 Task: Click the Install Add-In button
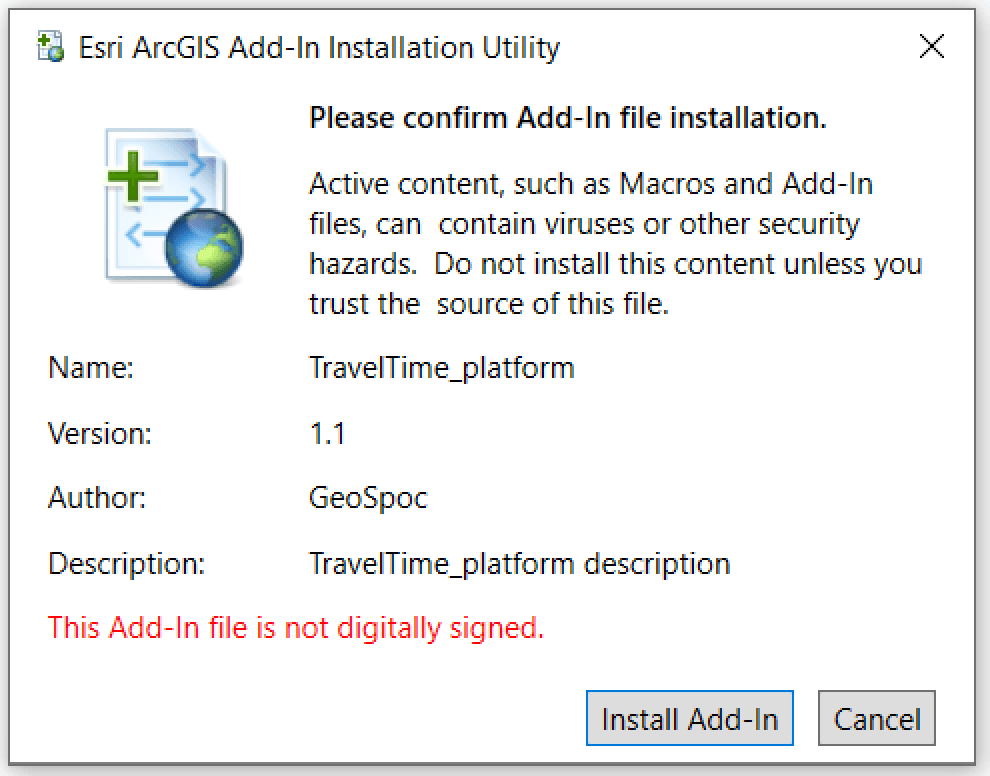(x=689, y=718)
